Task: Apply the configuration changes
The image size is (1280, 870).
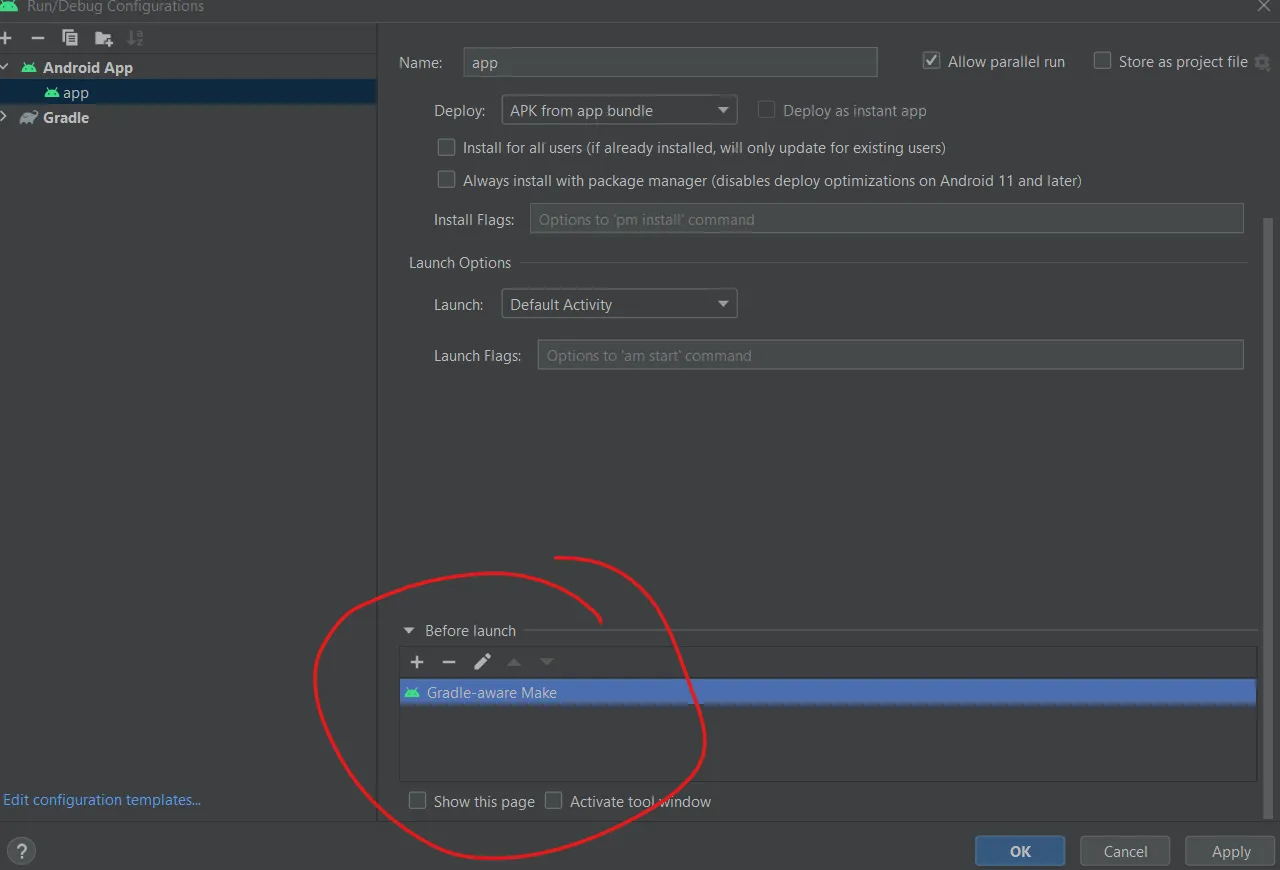Action: tap(1231, 851)
